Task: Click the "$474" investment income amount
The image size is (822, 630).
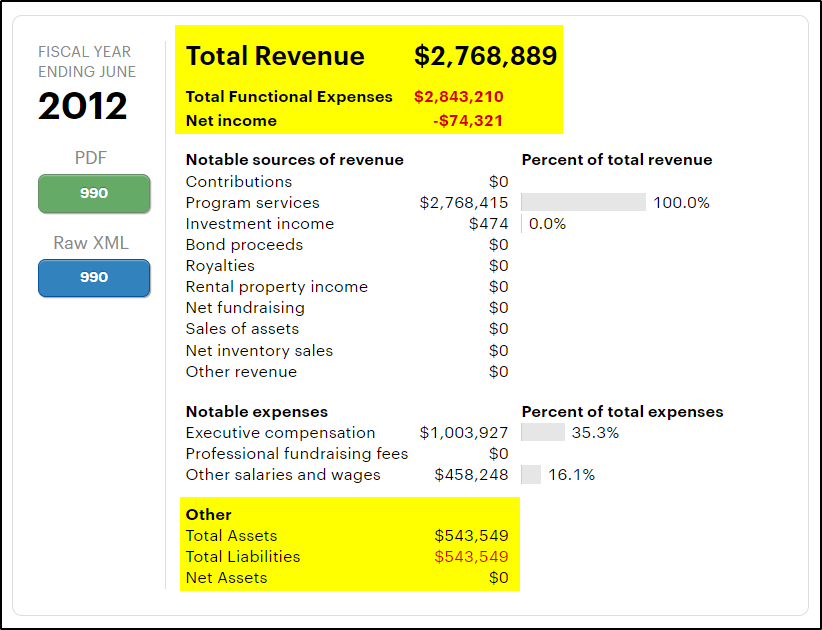Action: tap(489, 224)
